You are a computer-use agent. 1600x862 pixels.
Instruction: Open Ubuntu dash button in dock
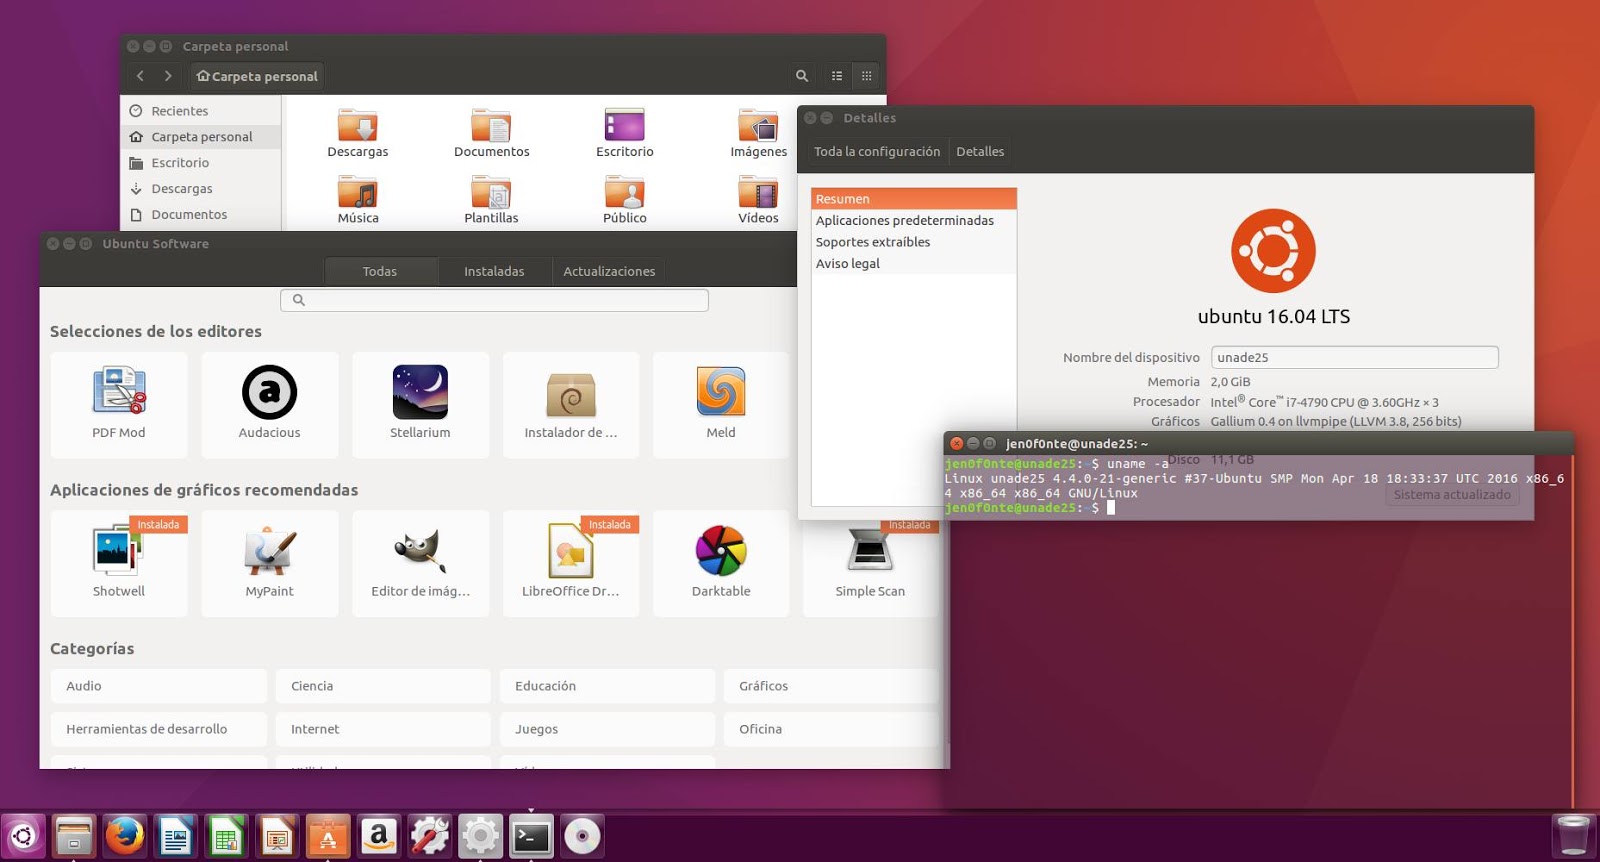(24, 836)
